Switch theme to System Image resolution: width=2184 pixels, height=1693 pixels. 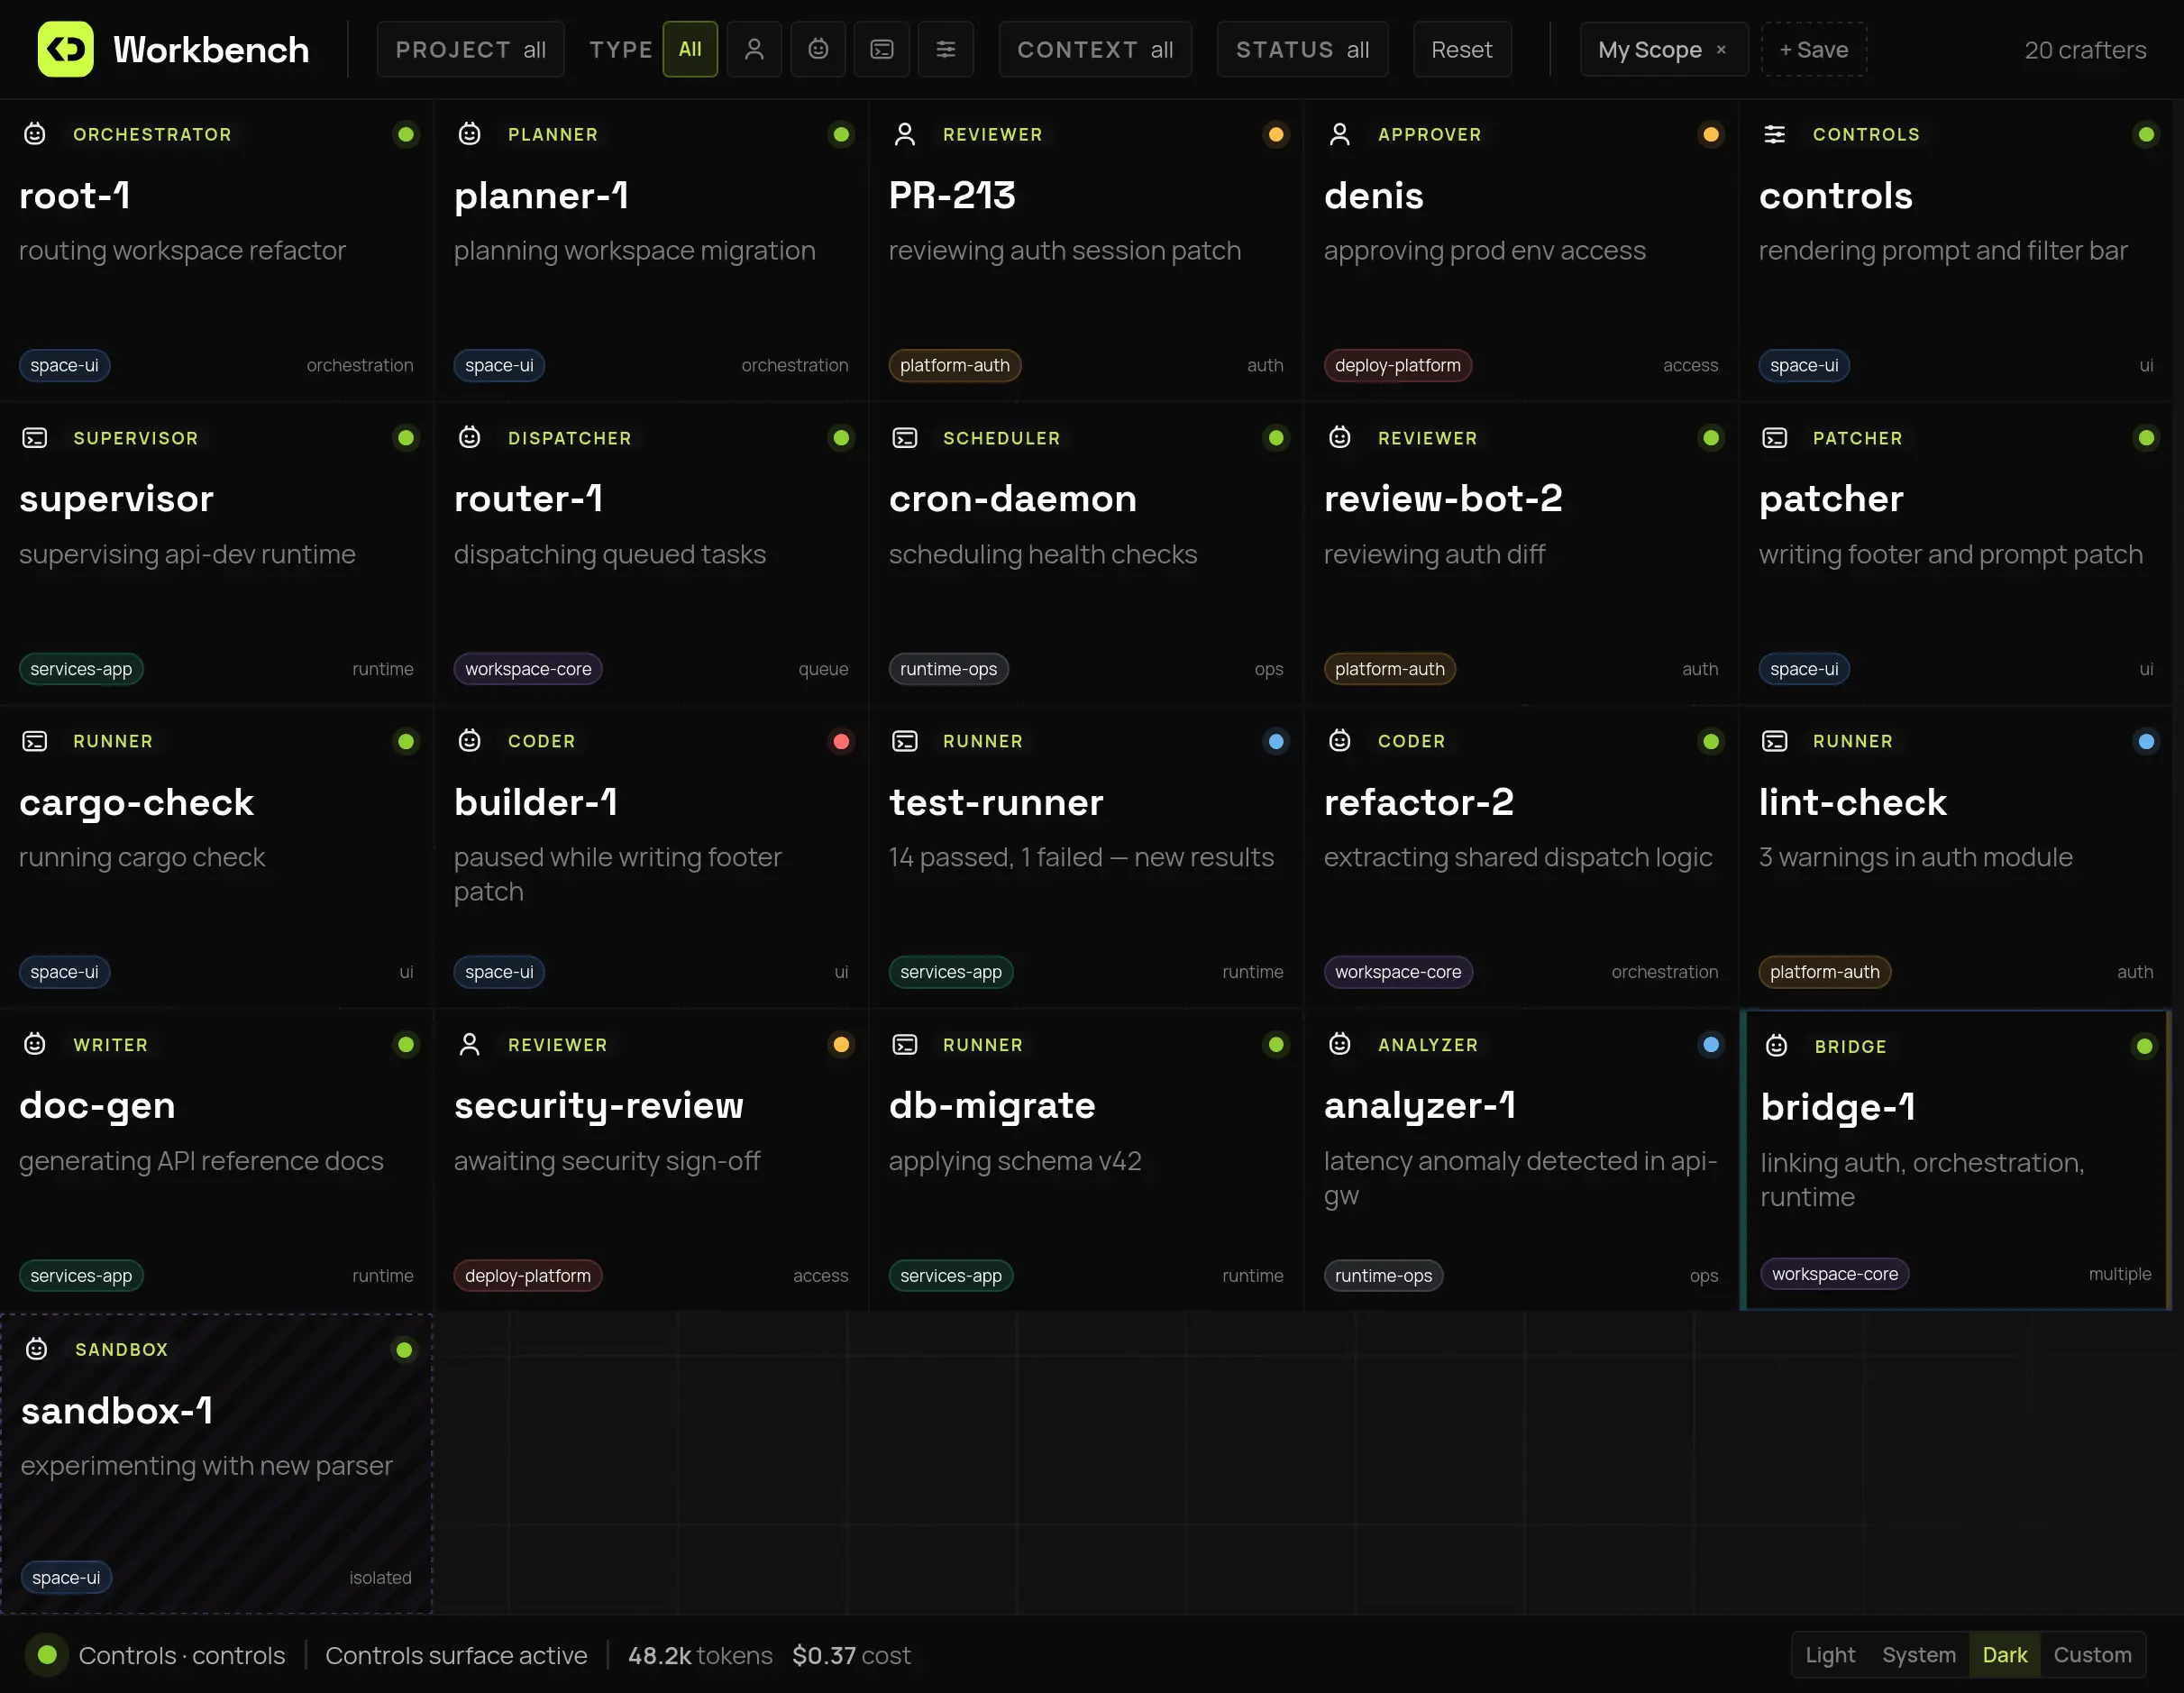click(x=1918, y=1655)
